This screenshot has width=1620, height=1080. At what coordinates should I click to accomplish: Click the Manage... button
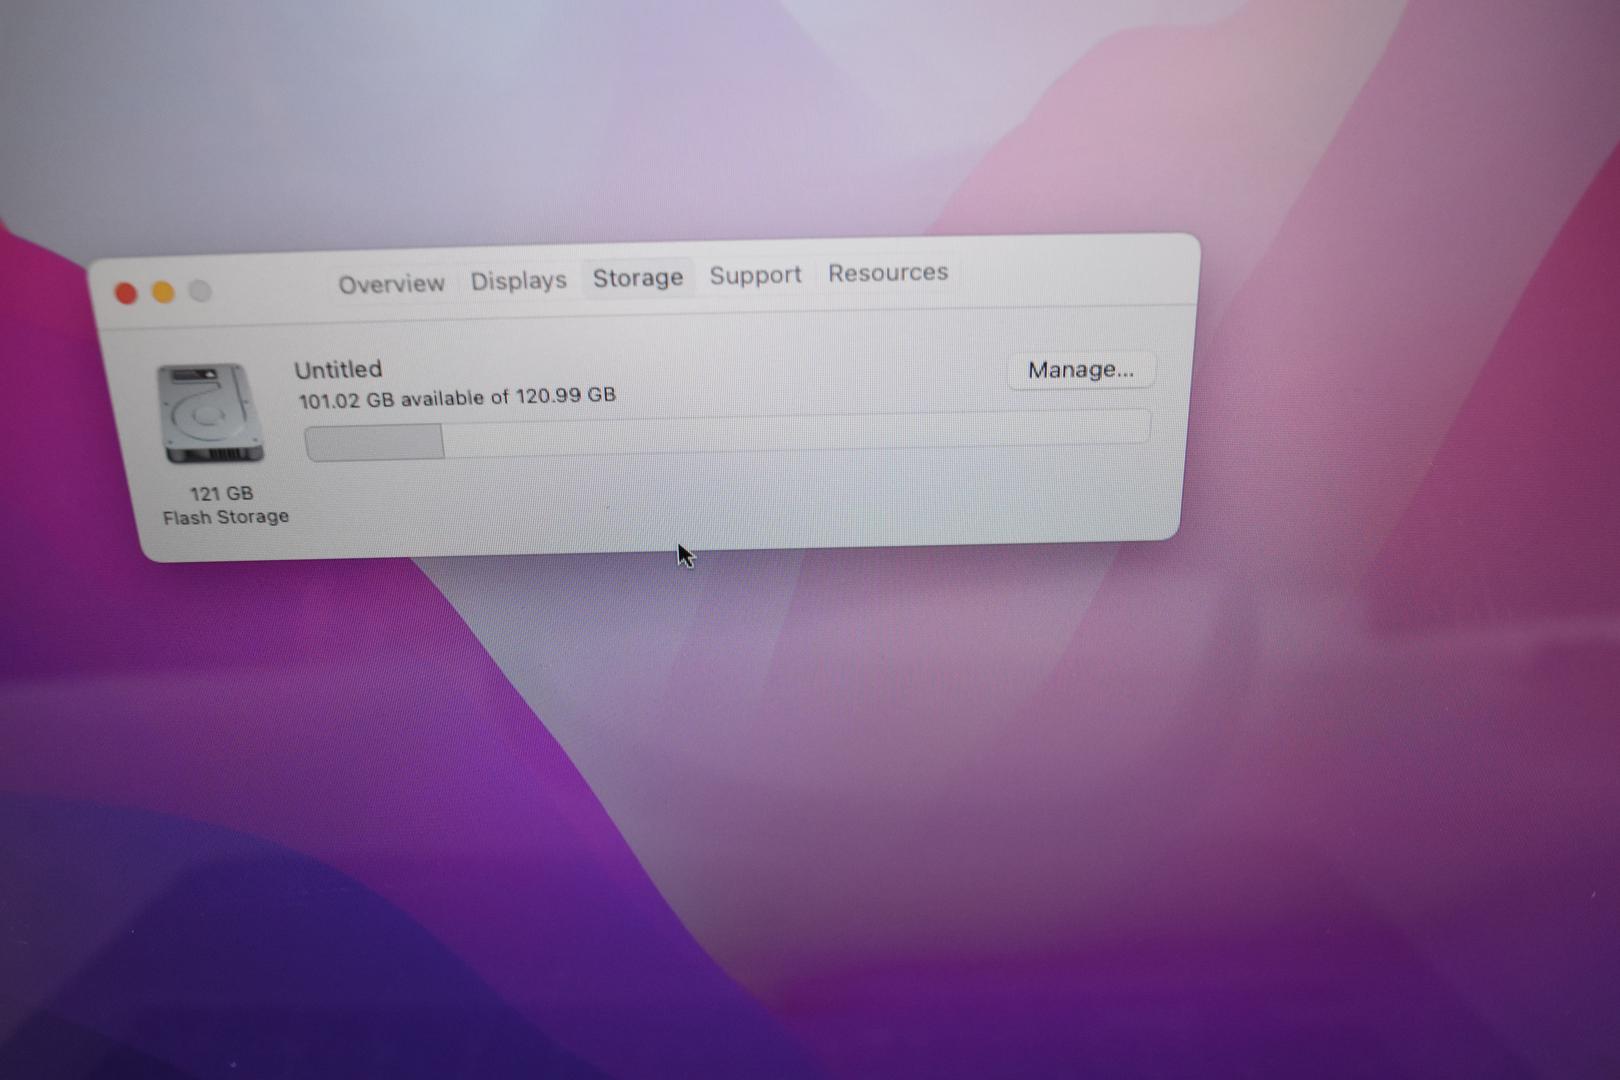click(1080, 370)
